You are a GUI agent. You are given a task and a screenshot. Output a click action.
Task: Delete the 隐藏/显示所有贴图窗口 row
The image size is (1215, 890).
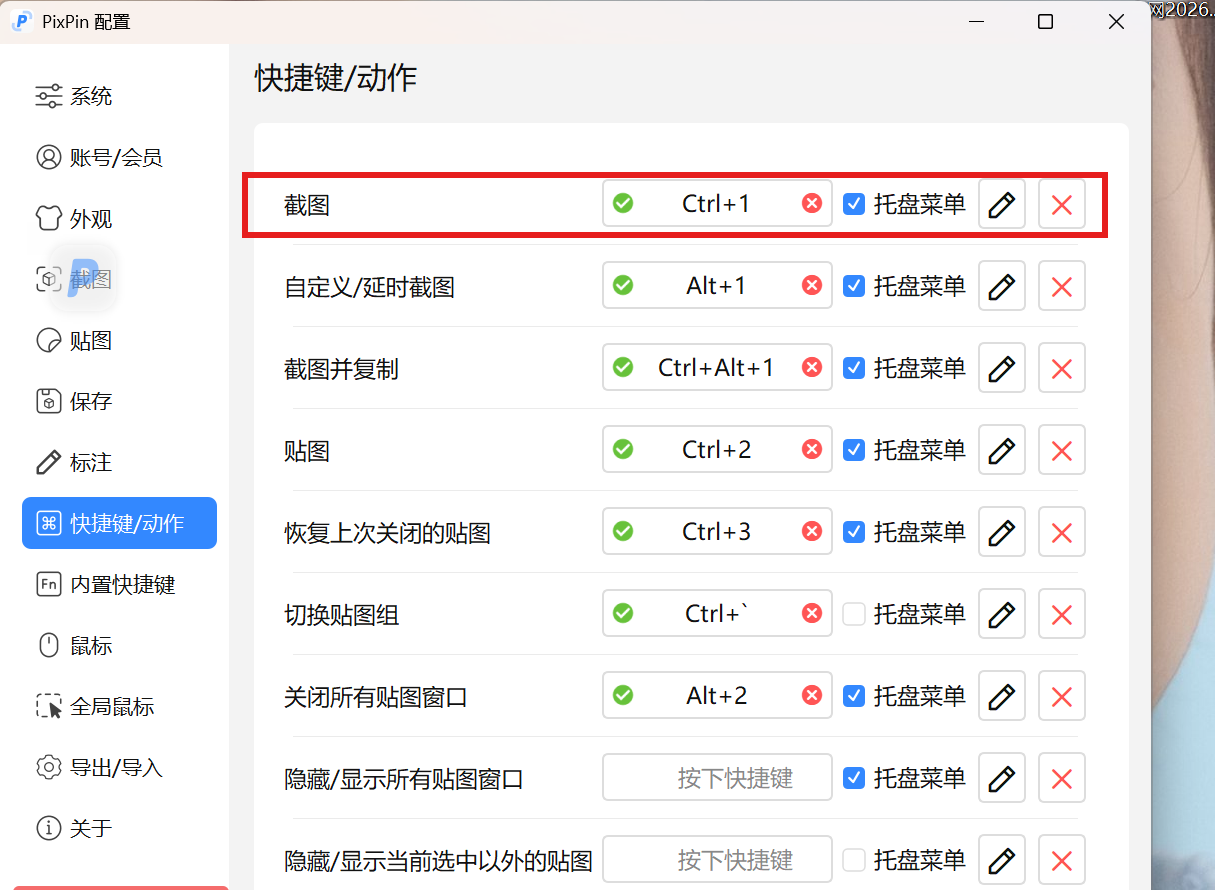[1062, 778]
